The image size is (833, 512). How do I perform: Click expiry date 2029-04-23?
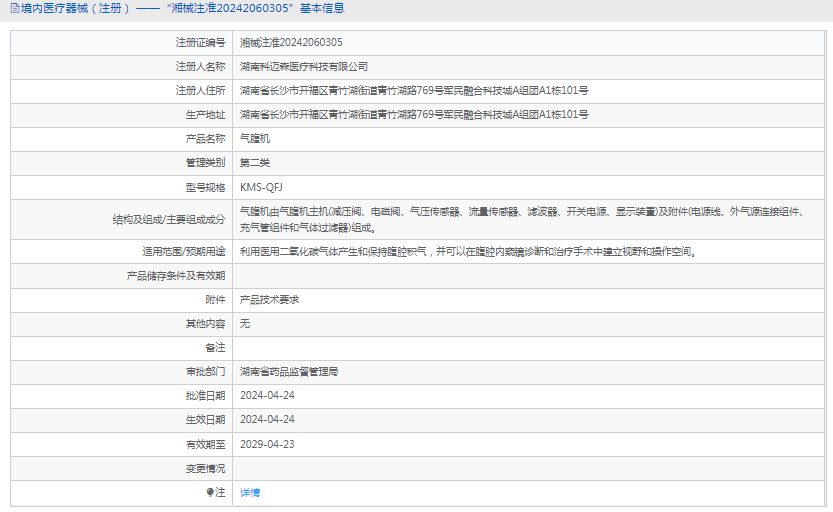click(x=267, y=444)
